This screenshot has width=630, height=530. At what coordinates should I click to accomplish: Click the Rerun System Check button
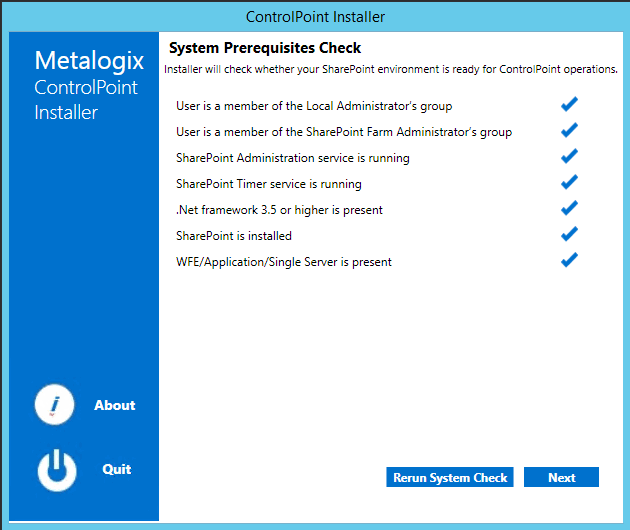pyautogui.click(x=450, y=477)
